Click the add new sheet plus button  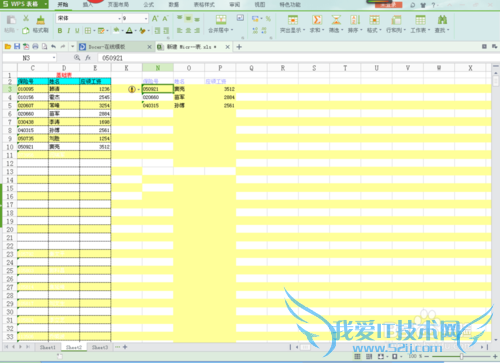(x=125, y=347)
